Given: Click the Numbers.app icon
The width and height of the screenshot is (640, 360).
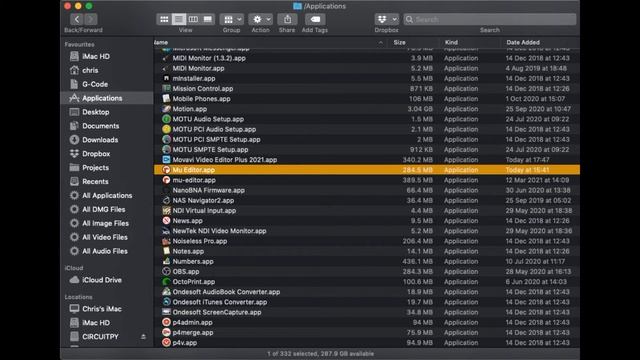Looking at the screenshot, I should pos(166,261).
